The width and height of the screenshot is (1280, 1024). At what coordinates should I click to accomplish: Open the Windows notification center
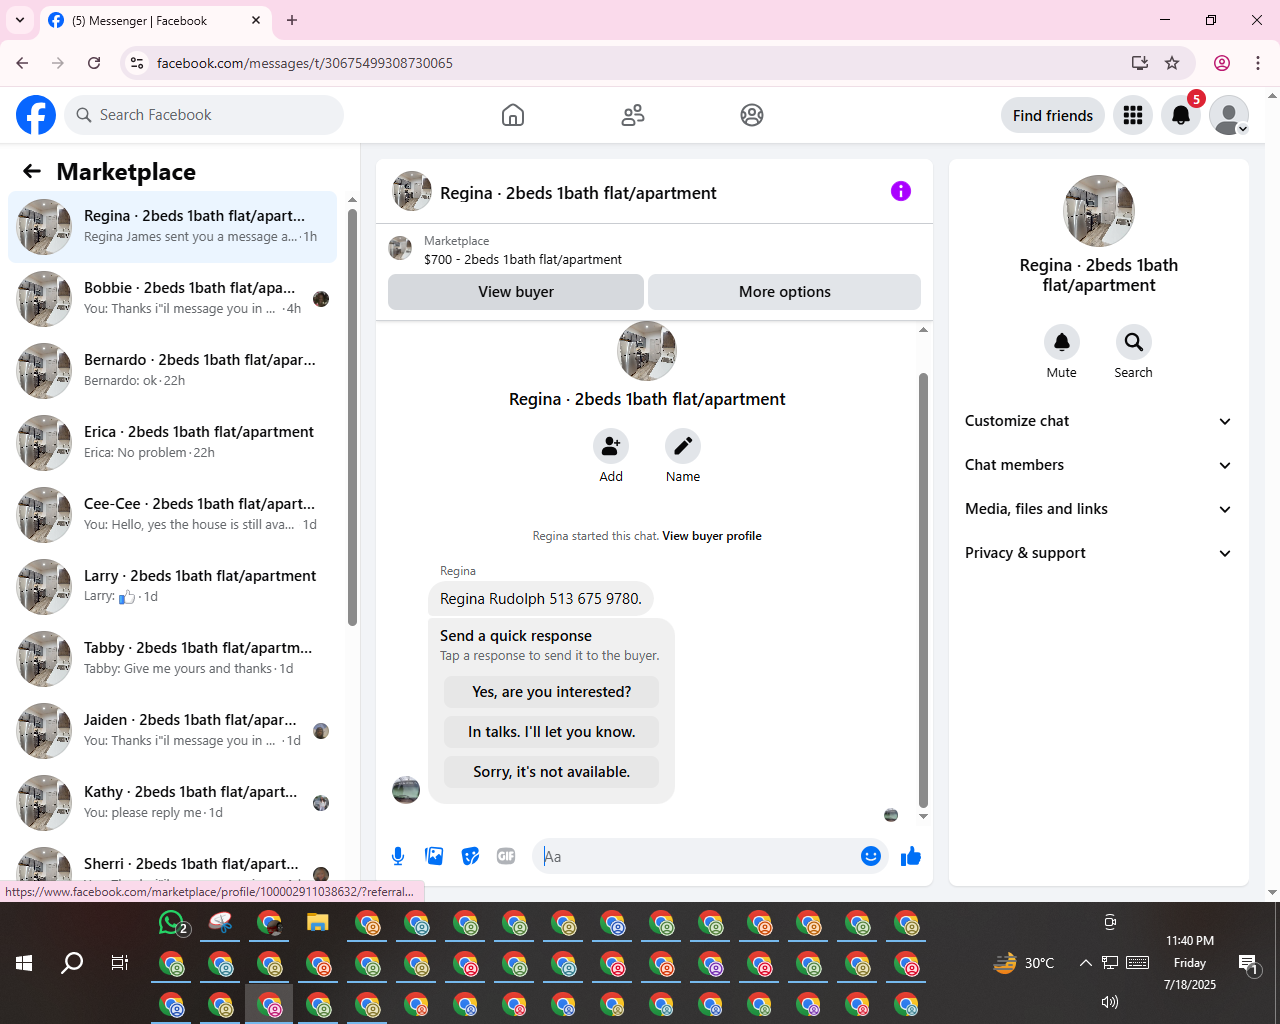(x=1248, y=964)
